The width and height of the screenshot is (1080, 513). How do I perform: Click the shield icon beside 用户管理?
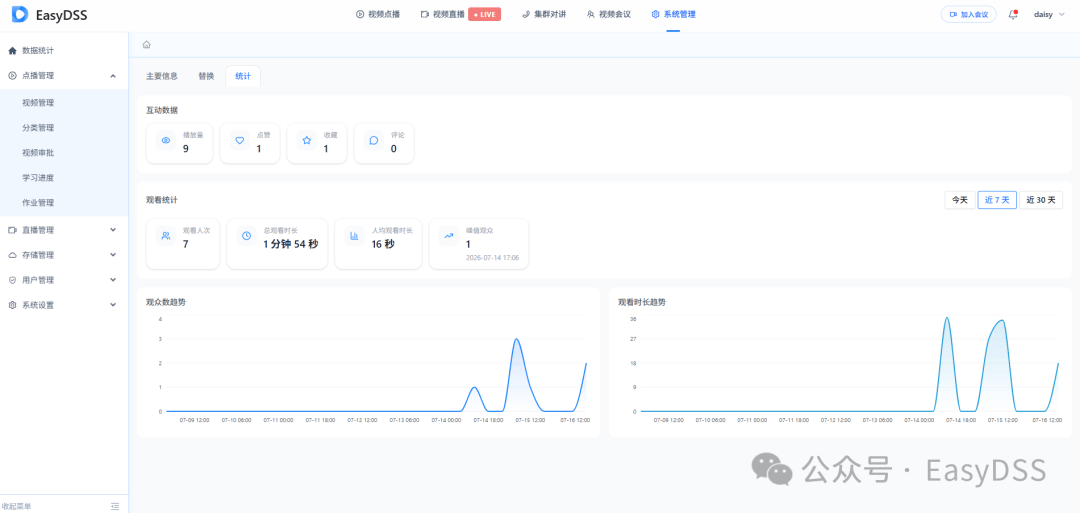12,280
